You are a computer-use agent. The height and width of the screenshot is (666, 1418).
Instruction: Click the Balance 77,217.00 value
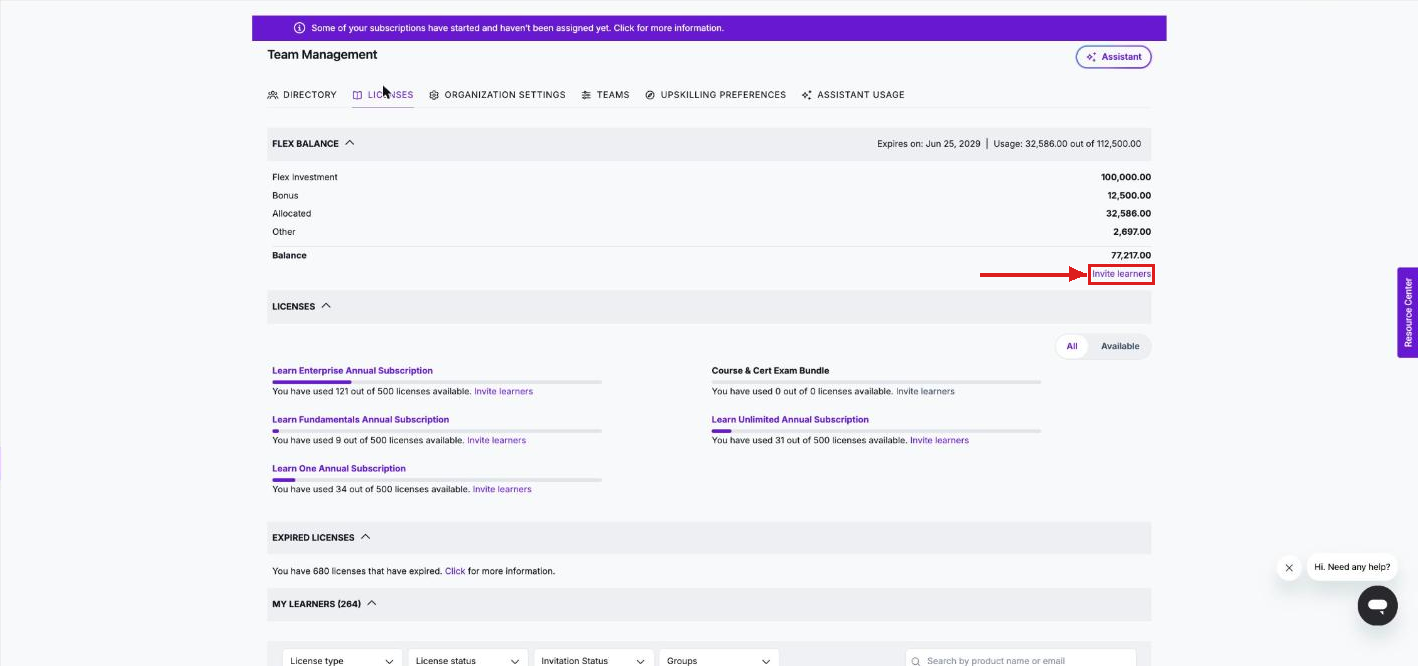tap(1131, 256)
